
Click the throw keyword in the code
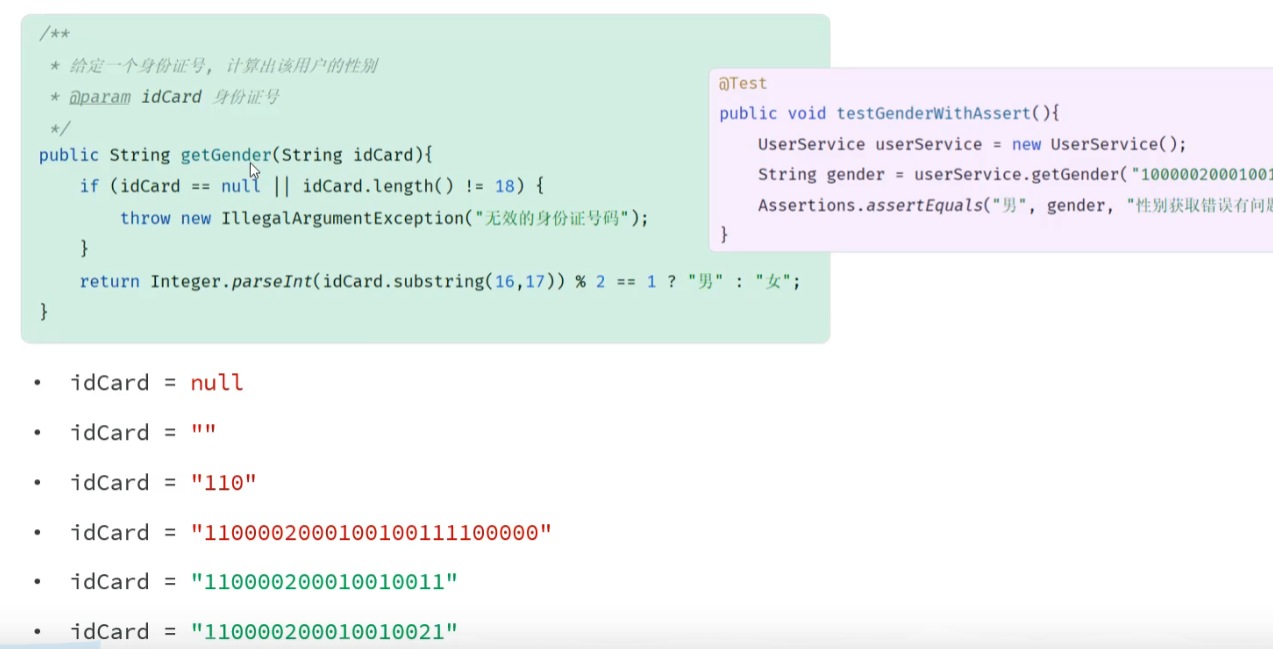click(145, 218)
